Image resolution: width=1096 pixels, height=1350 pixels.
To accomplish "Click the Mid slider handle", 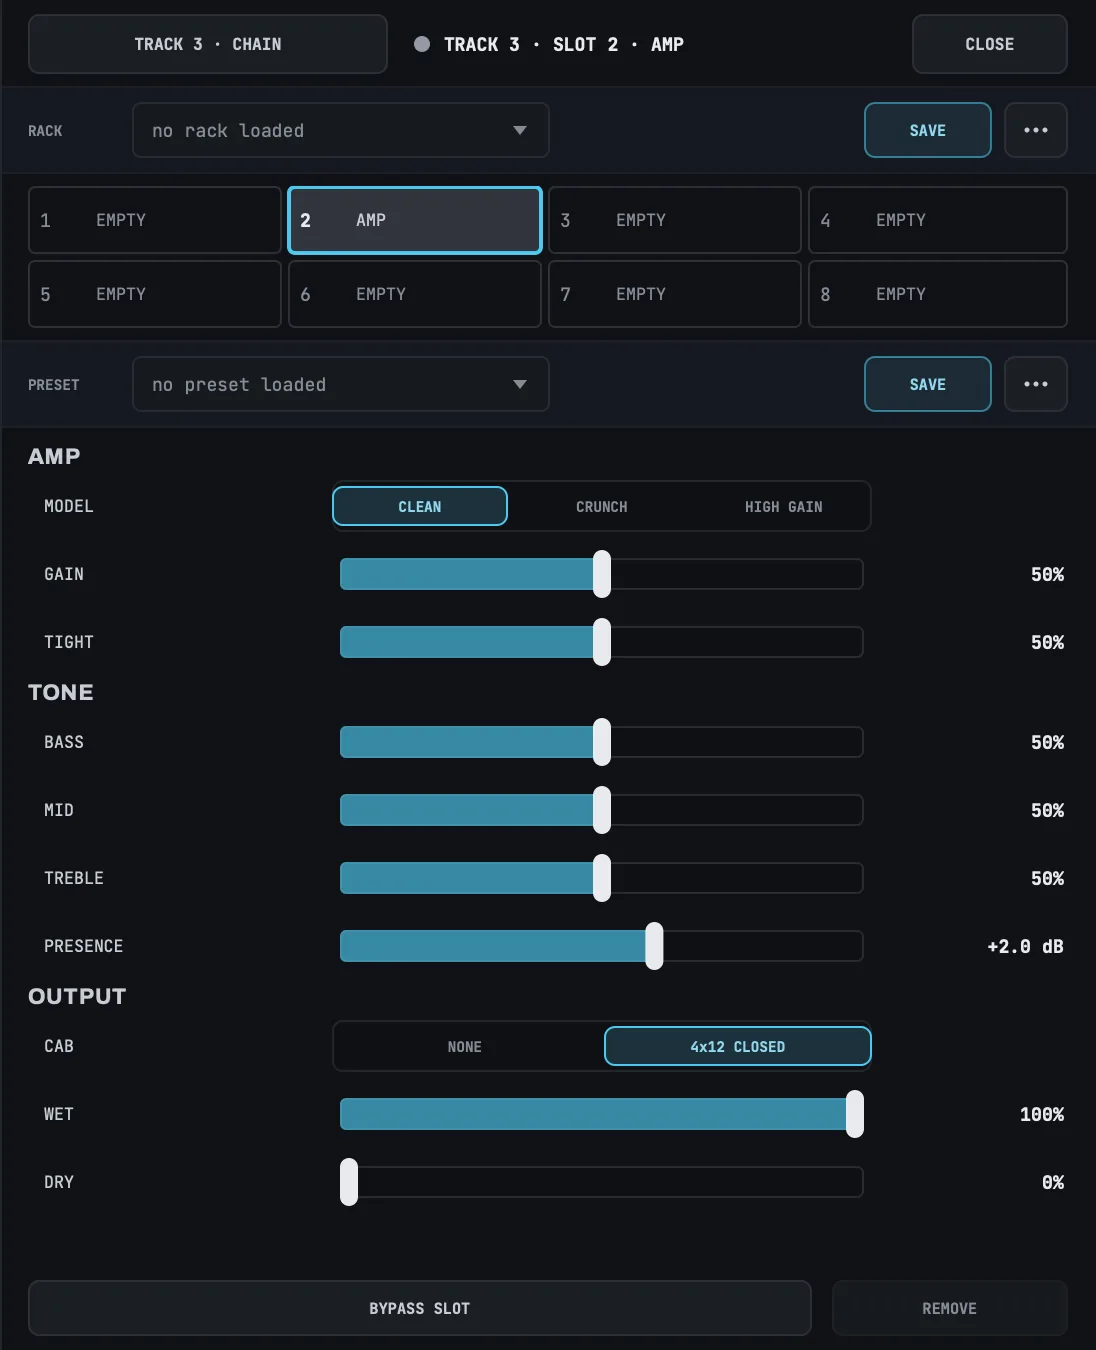I will (602, 810).
